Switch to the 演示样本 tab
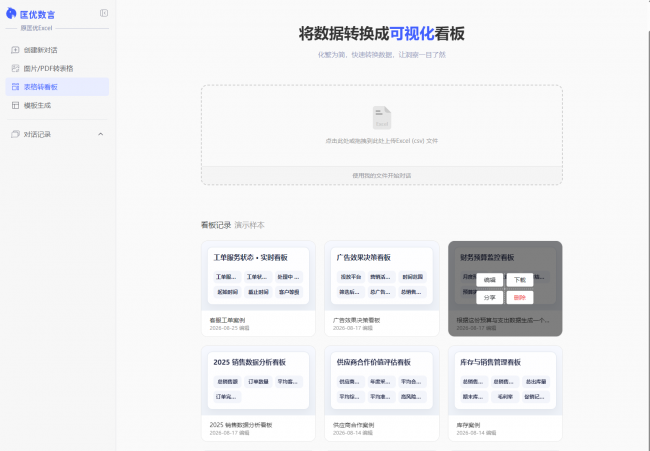 (x=250, y=225)
